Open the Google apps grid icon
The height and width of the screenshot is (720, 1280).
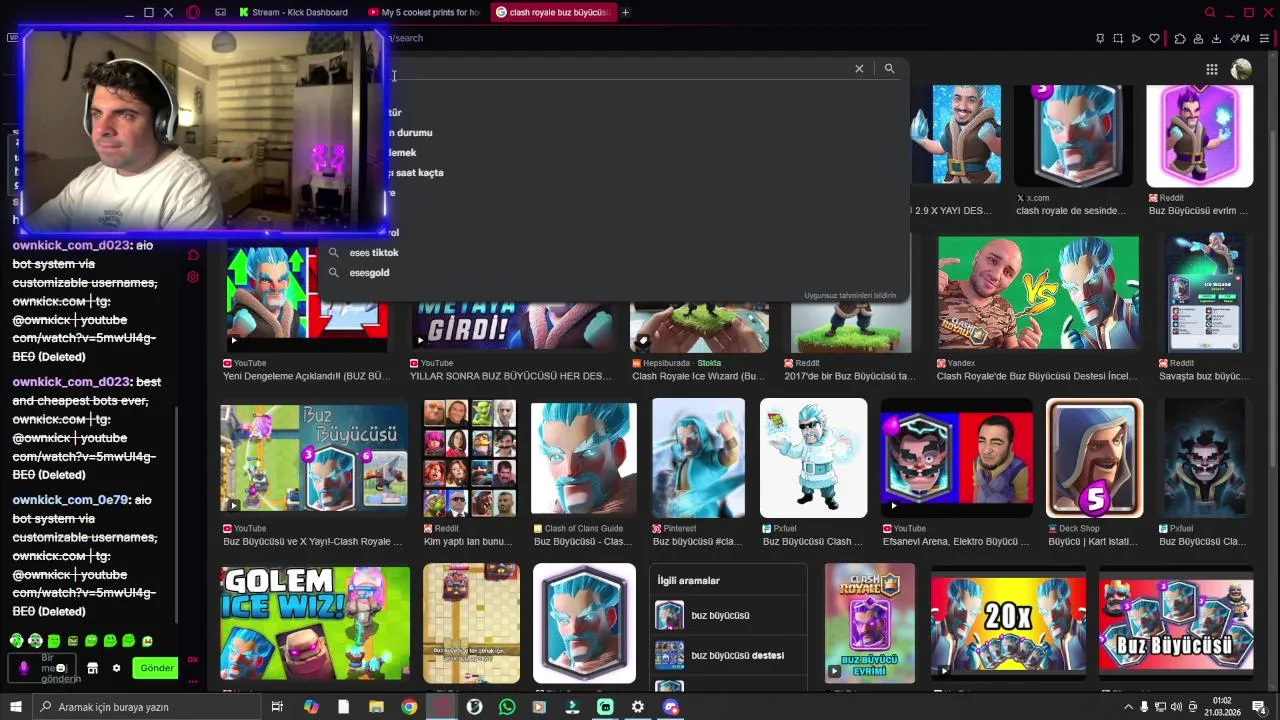1211,69
